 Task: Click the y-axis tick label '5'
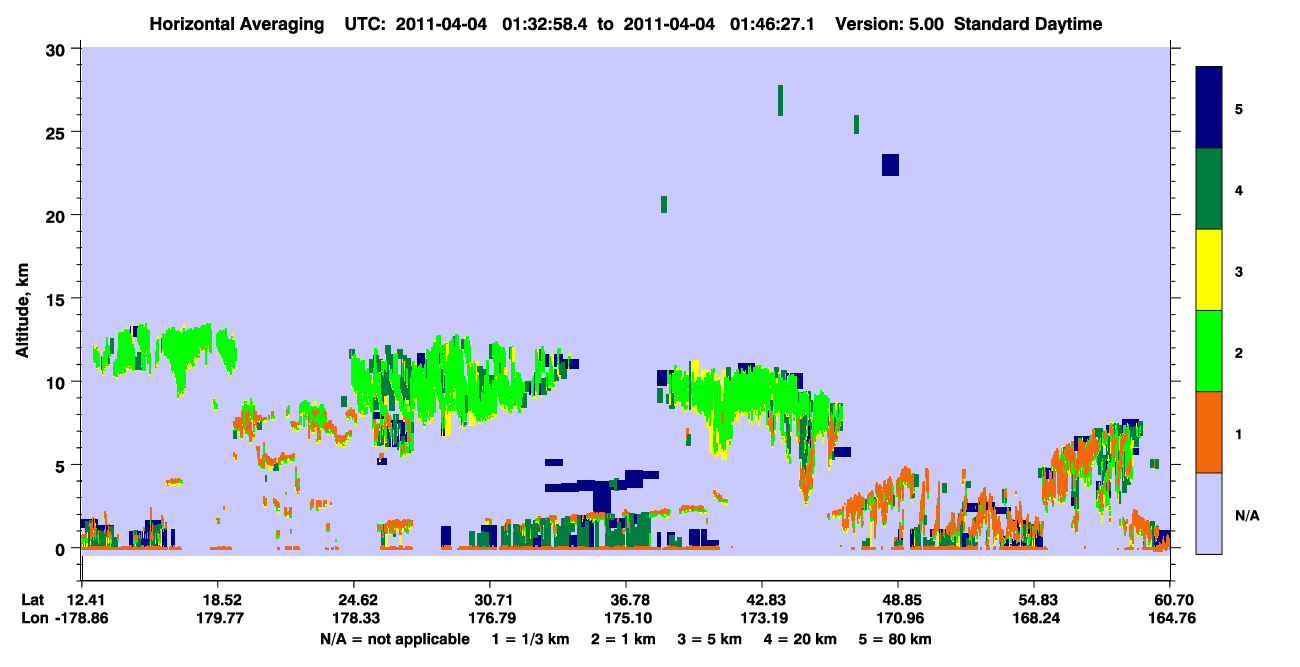(62, 466)
